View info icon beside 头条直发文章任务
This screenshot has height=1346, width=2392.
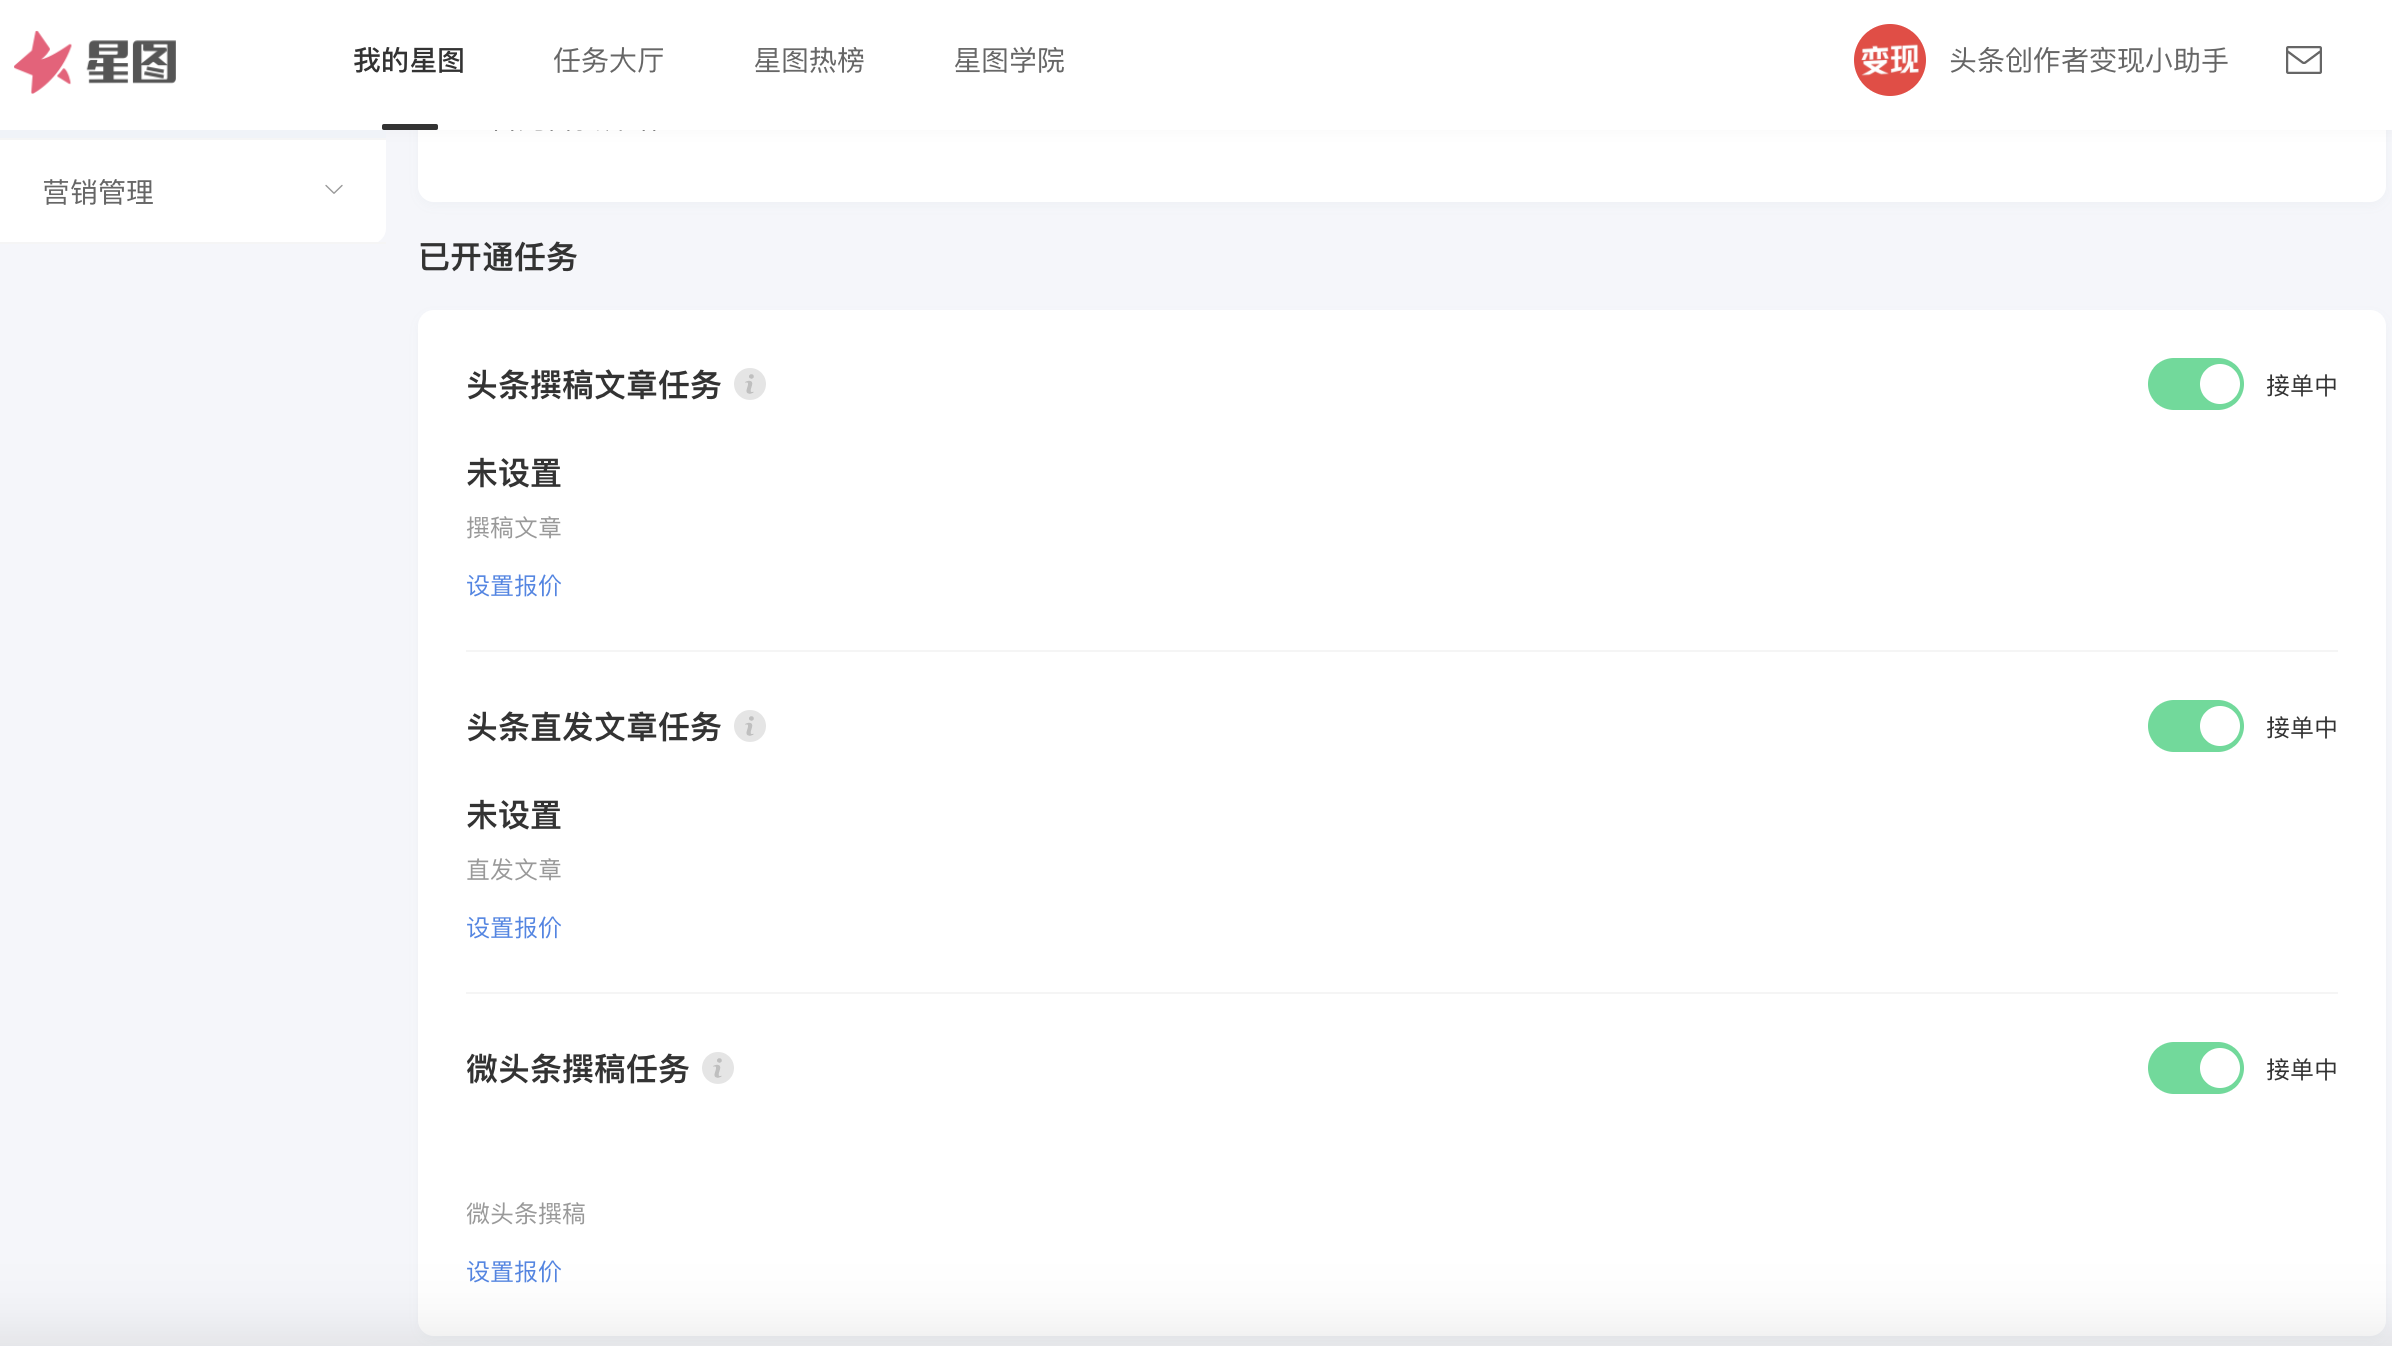[750, 727]
